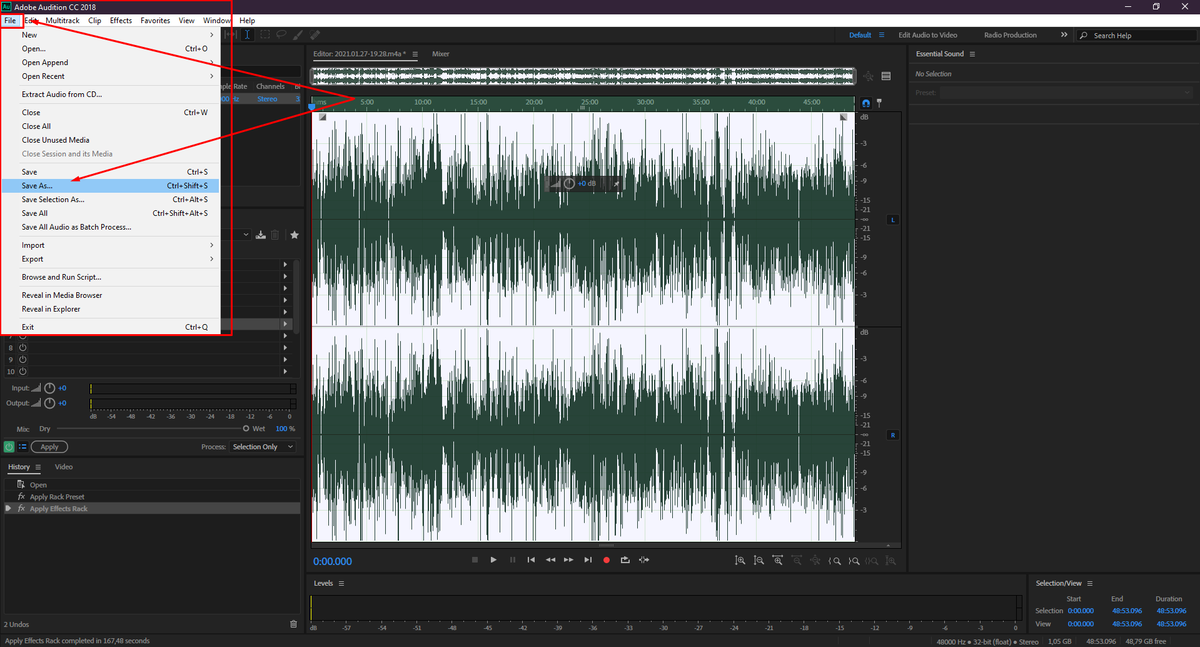Toggle the green effects rack power button
Screen dimensions: 1200x647
click(x=9, y=447)
